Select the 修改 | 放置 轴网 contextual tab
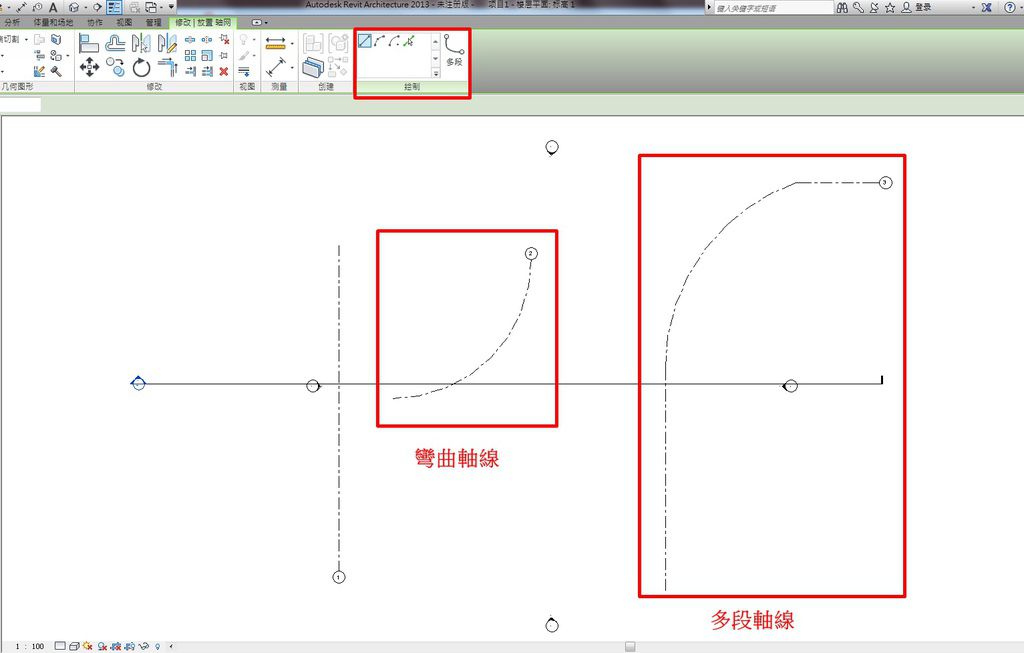The width and height of the screenshot is (1024, 653). 203,22
